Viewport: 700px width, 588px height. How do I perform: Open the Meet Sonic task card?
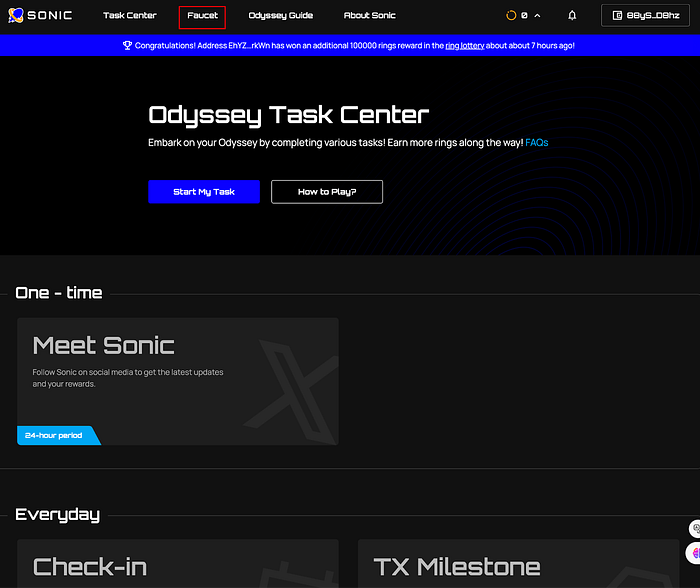(x=178, y=381)
